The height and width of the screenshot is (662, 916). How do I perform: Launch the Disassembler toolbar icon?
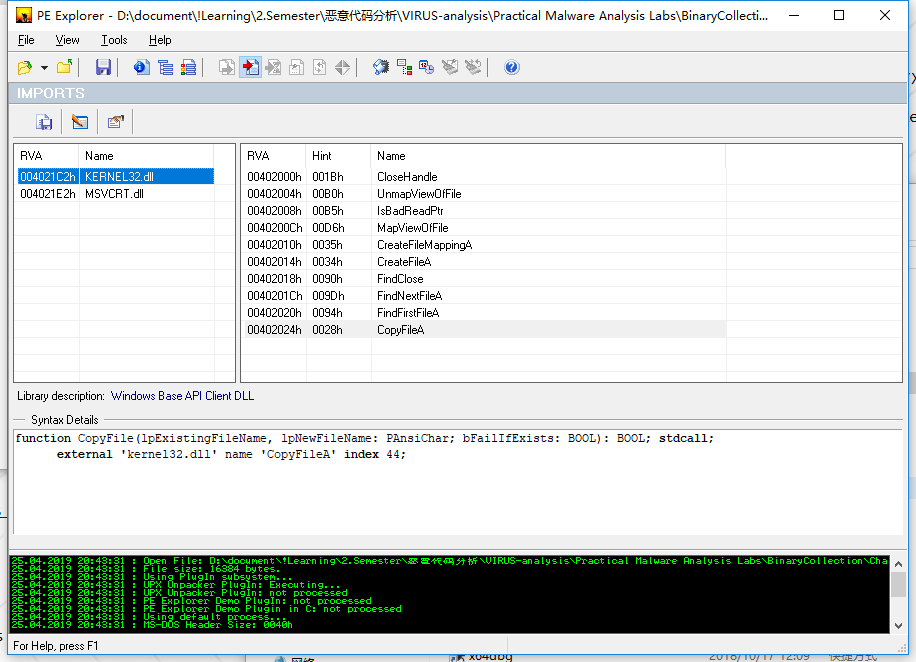[380, 67]
